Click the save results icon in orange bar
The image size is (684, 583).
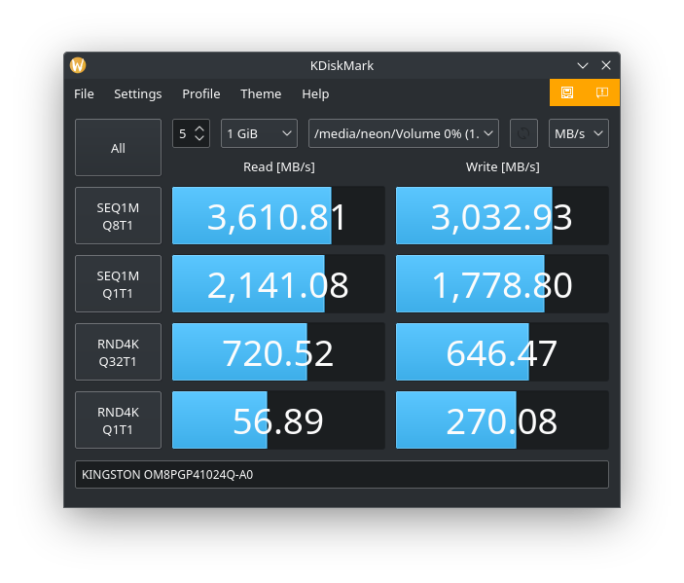pyautogui.click(x=567, y=93)
